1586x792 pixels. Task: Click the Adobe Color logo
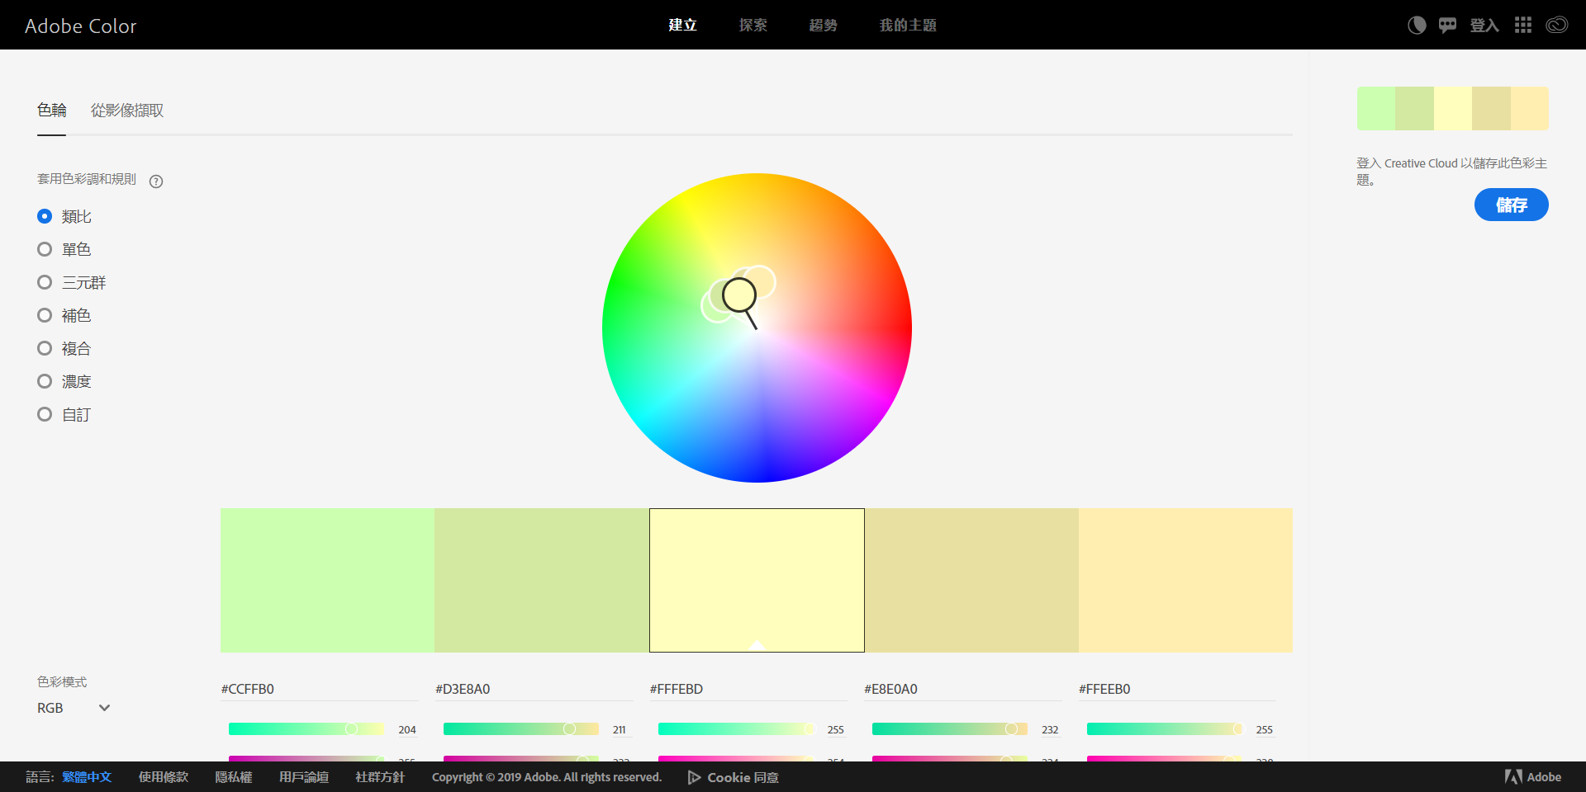(x=80, y=26)
